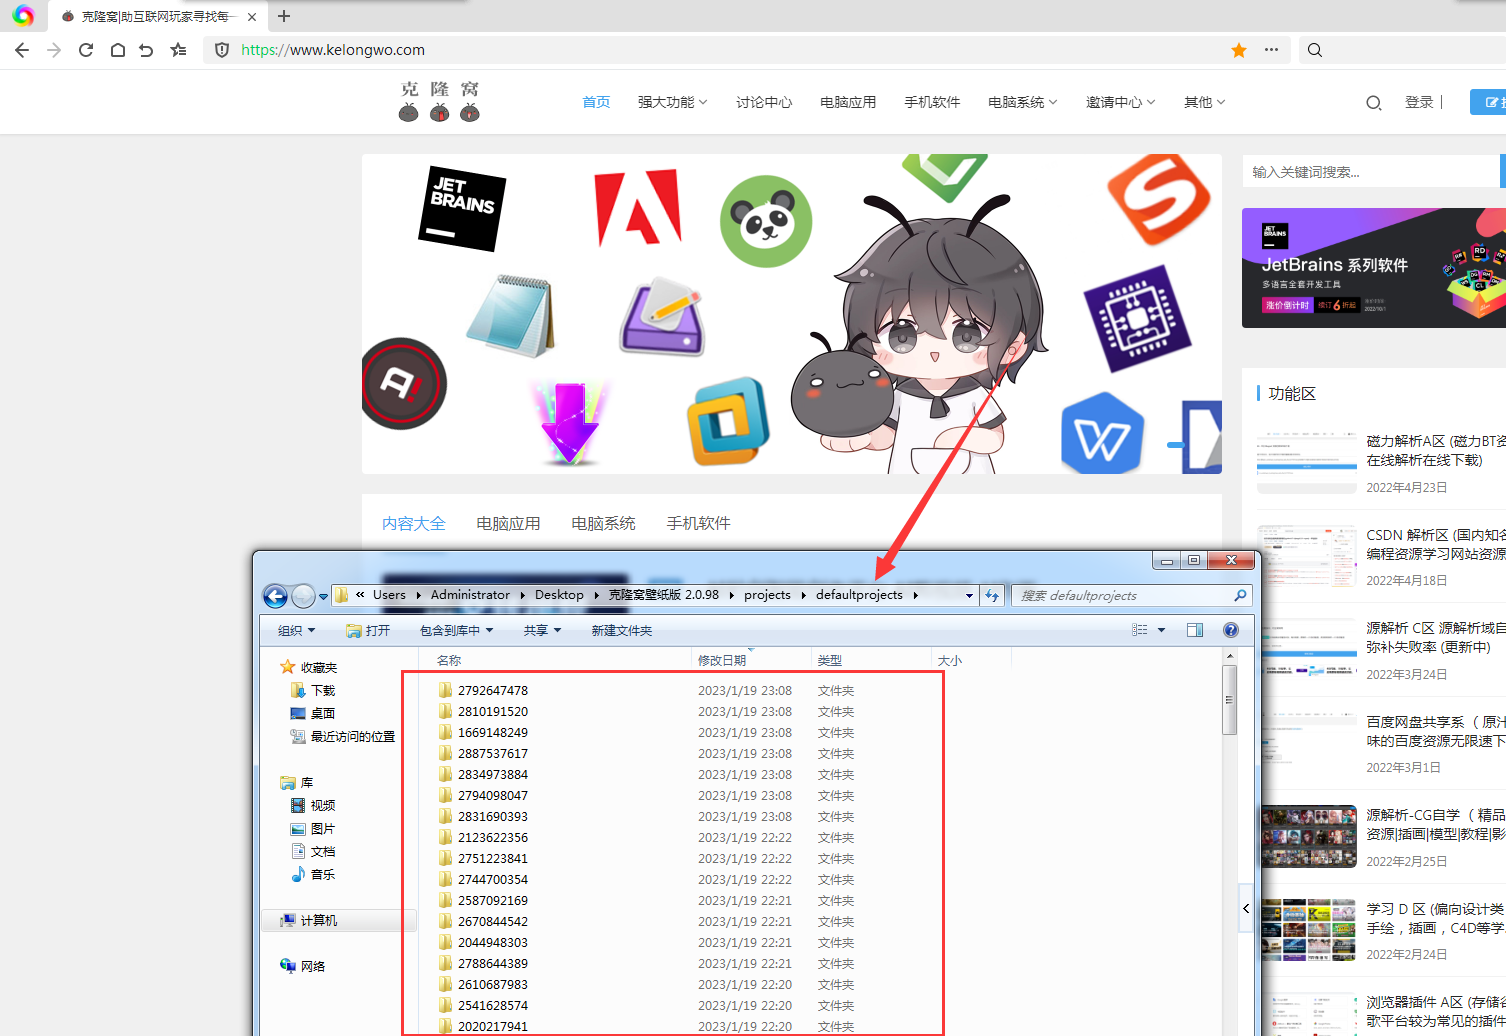The image size is (1506, 1036).
Task: Select 视频 library in sidebar
Action: 312,805
